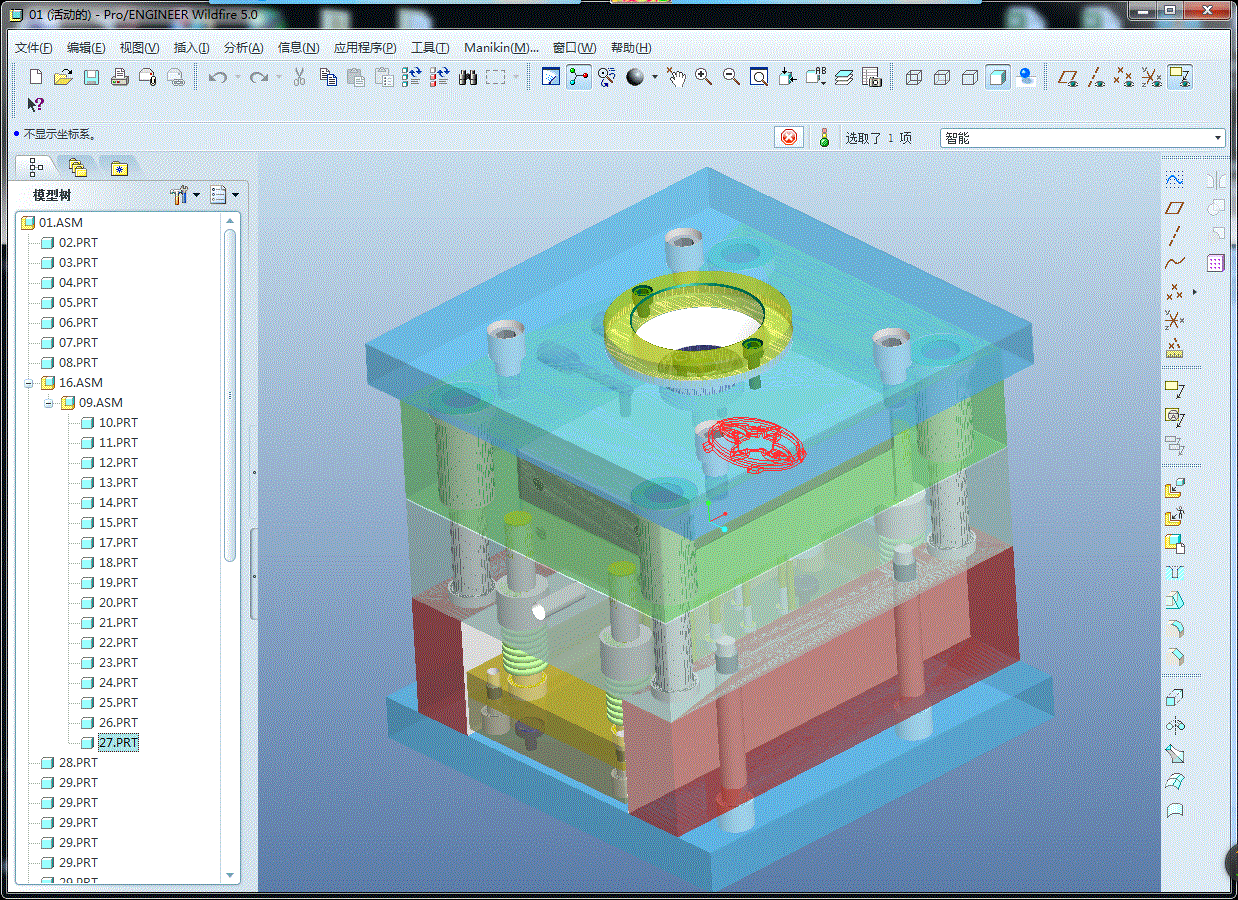Select the Wireframe display style icon

click(x=914, y=77)
